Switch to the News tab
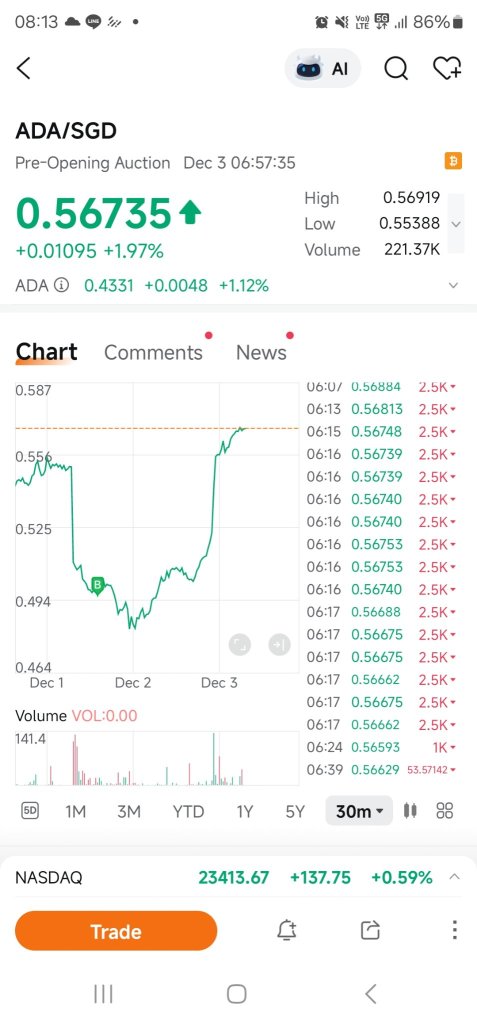Image resolution: width=477 pixels, height=1024 pixels. click(x=261, y=352)
